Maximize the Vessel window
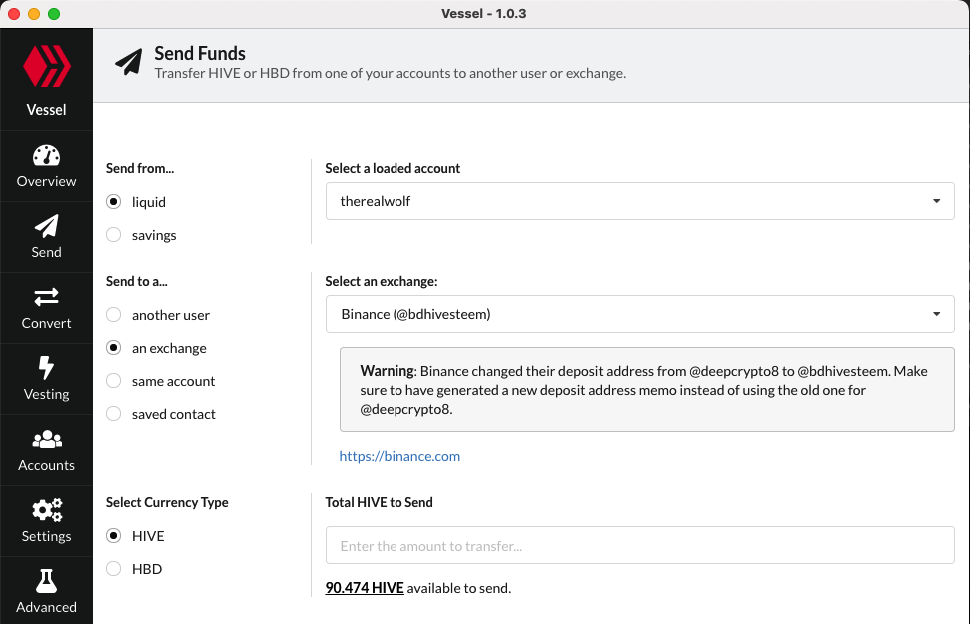Viewport: 970px width, 624px height. [54, 14]
